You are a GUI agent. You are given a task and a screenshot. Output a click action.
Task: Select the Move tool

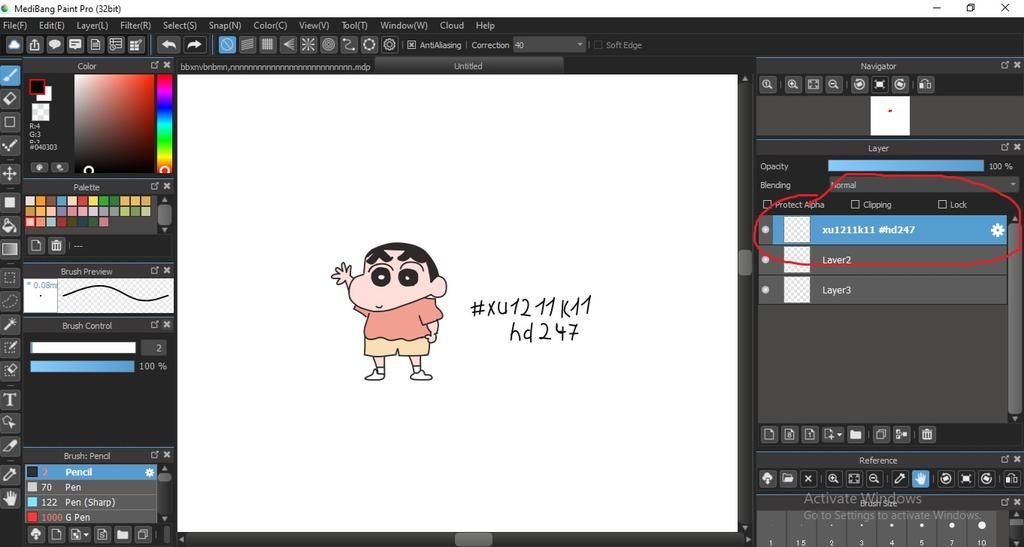10,174
